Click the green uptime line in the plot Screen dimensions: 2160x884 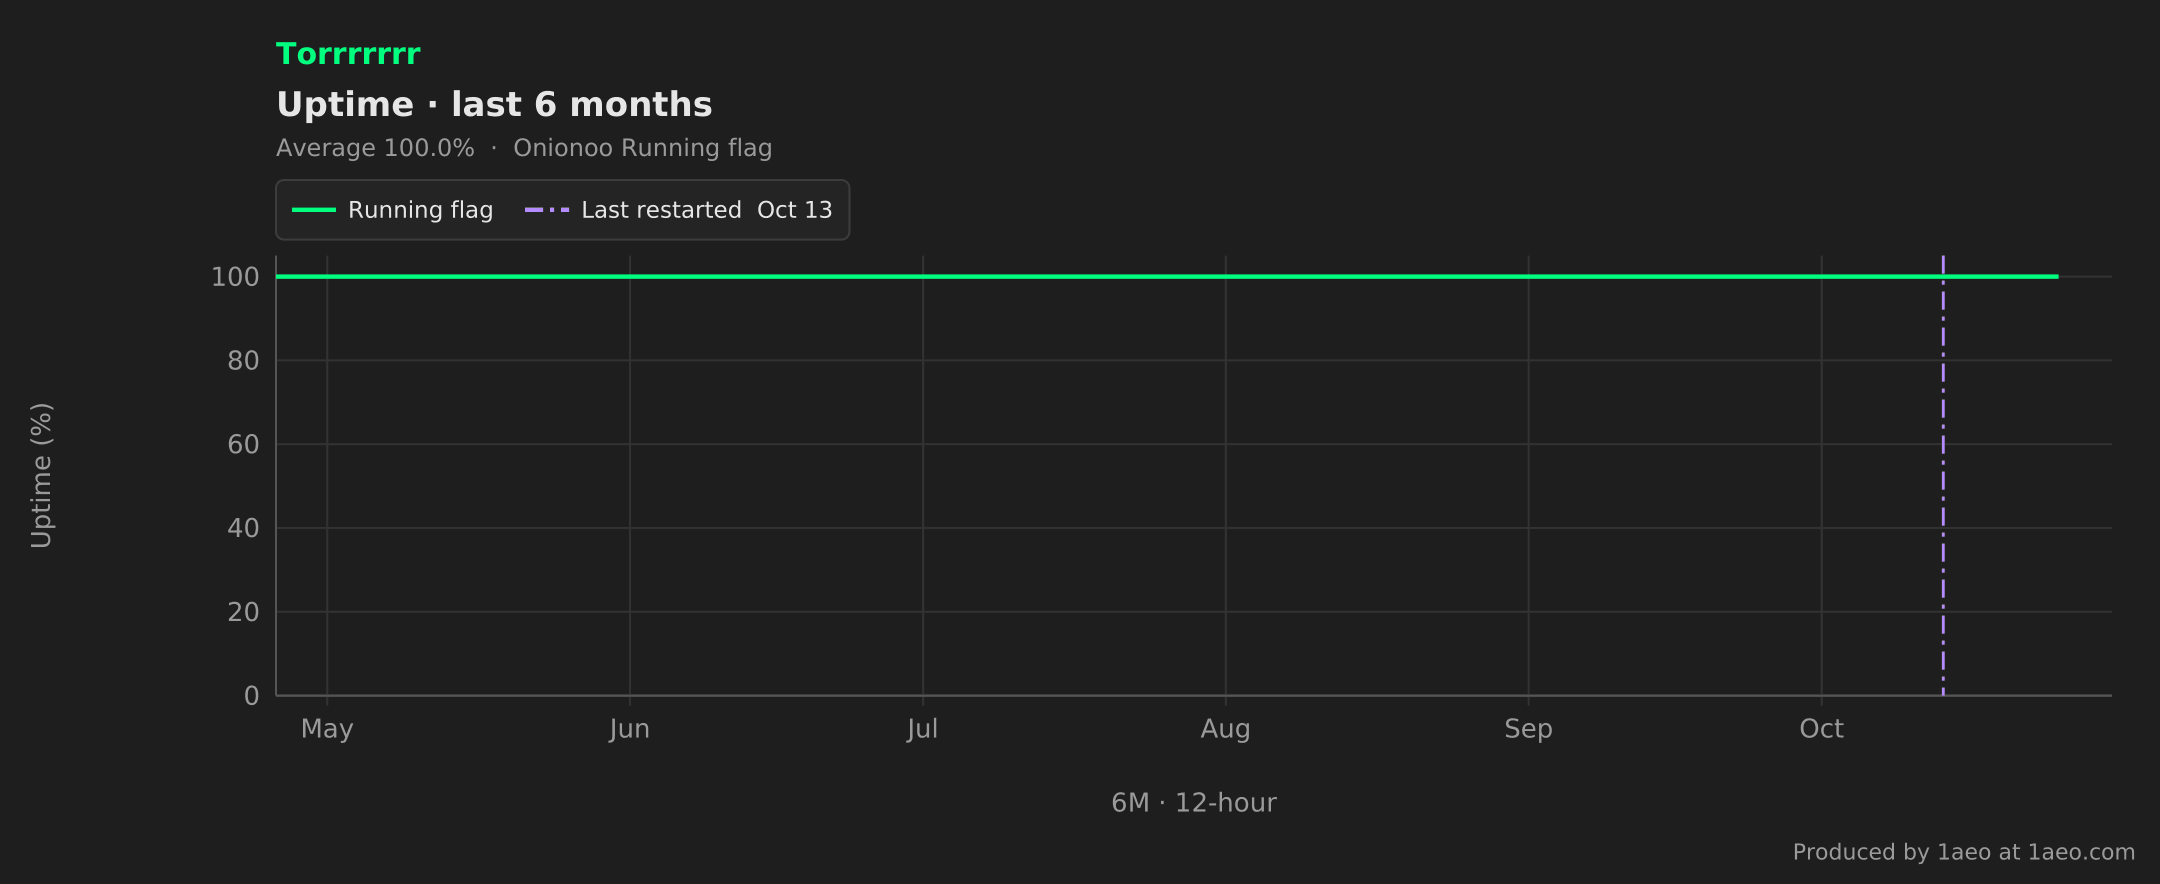point(1166,276)
